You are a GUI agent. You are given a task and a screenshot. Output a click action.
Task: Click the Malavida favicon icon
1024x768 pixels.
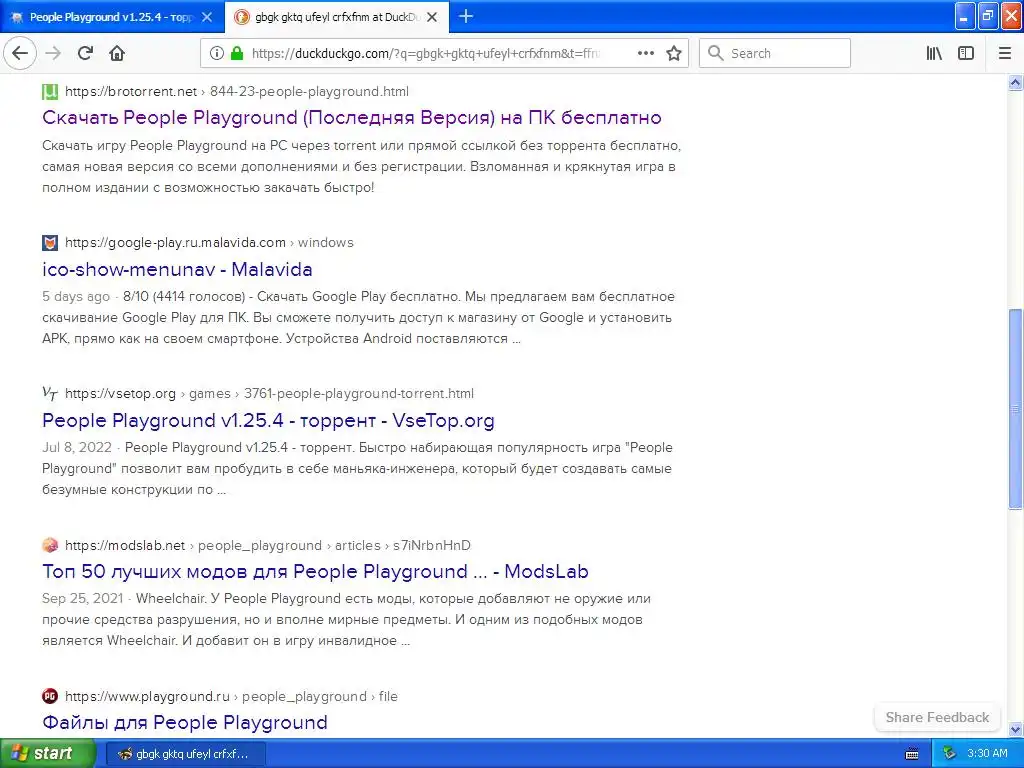(x=50, y=243)
